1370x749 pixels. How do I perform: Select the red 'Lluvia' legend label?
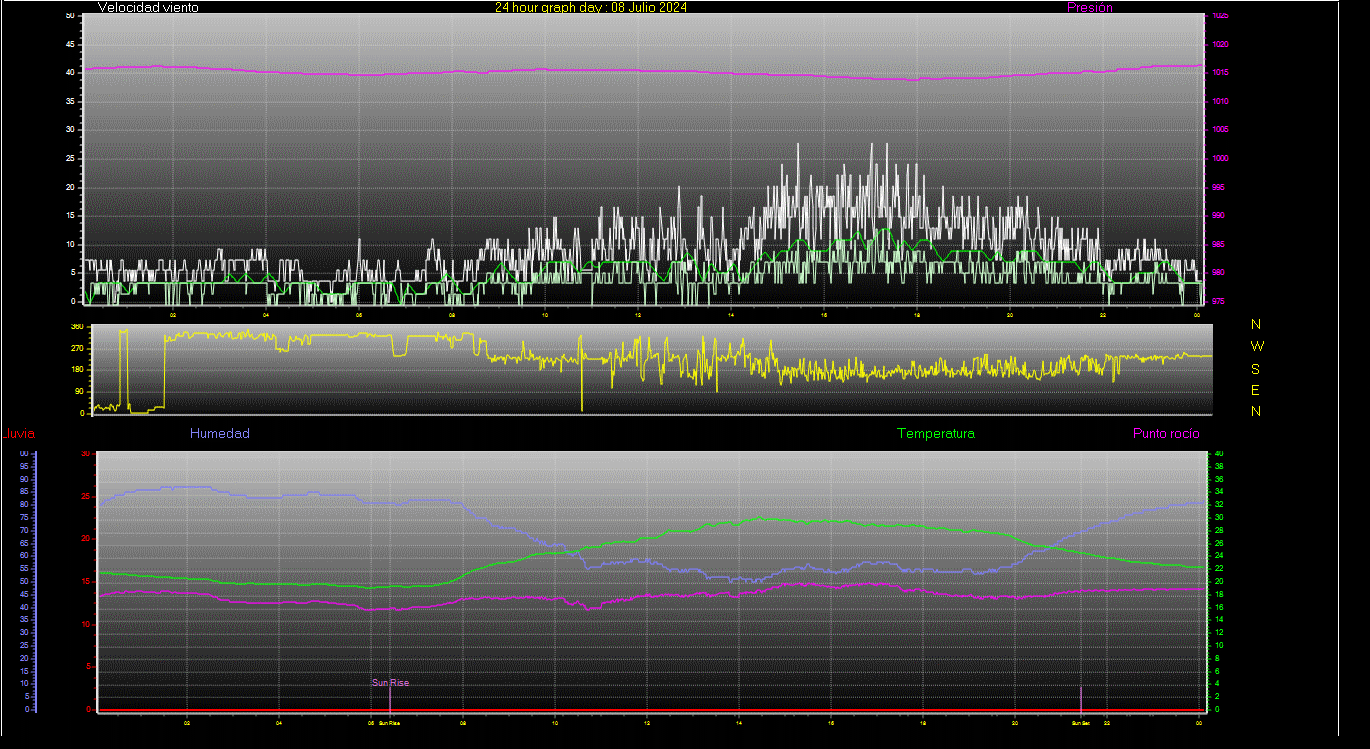pyautogui.click(x=18, y=434)
